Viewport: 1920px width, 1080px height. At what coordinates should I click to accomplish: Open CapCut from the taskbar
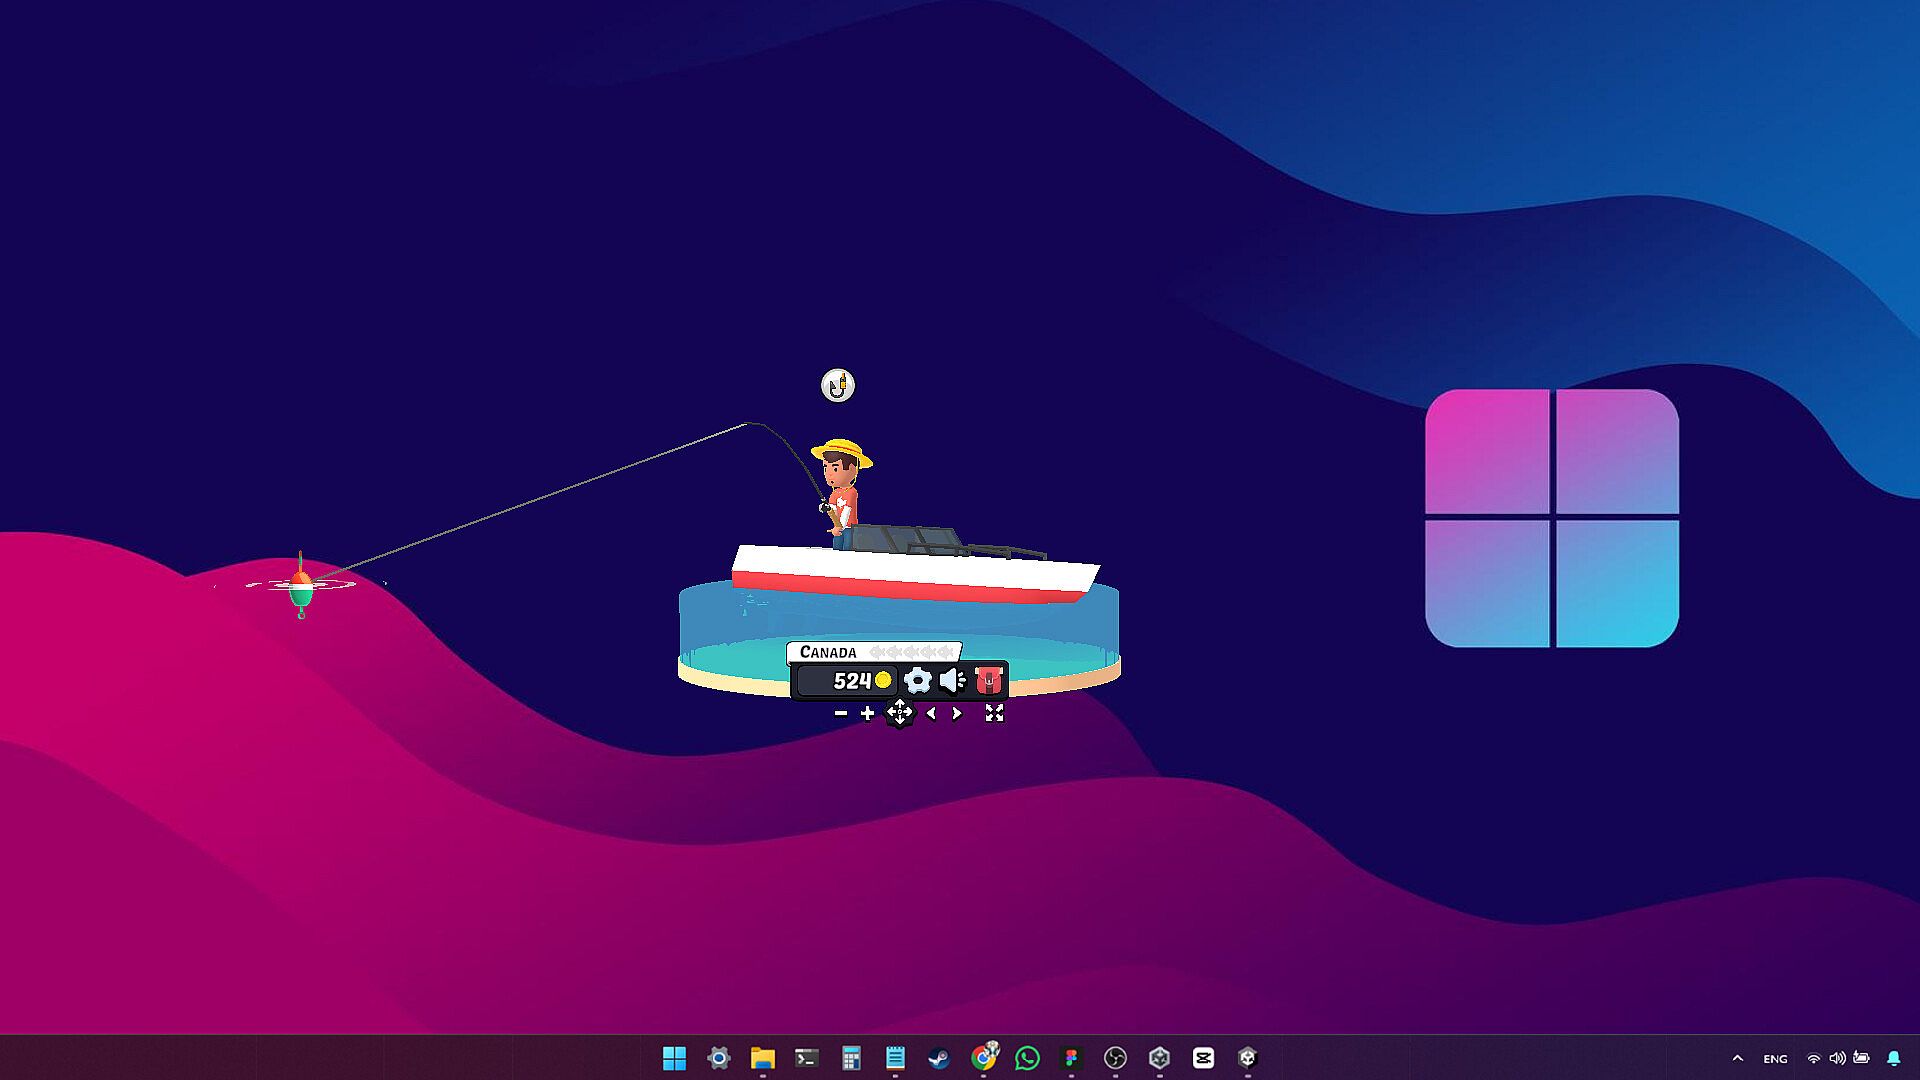[x=1203, y=1058]
